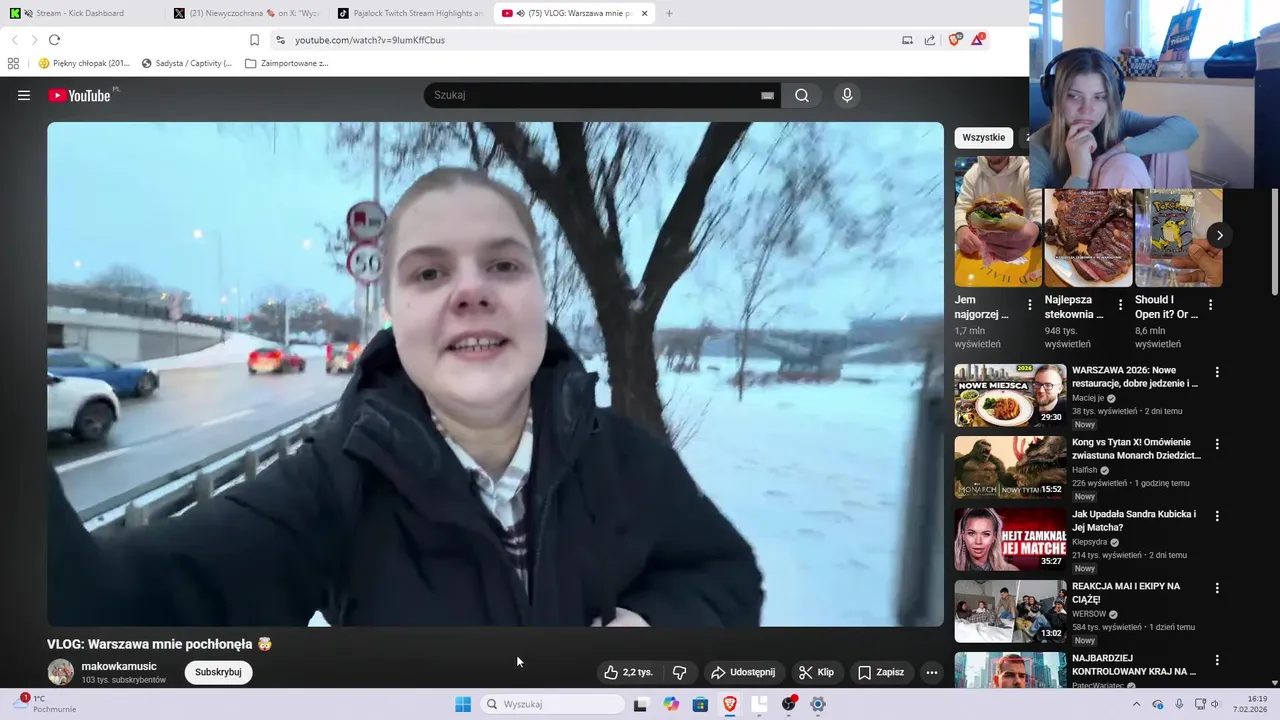The image size is (1280, 720).
Task: Open Klepsydra channel name
Action: (x=1090, y=542)
